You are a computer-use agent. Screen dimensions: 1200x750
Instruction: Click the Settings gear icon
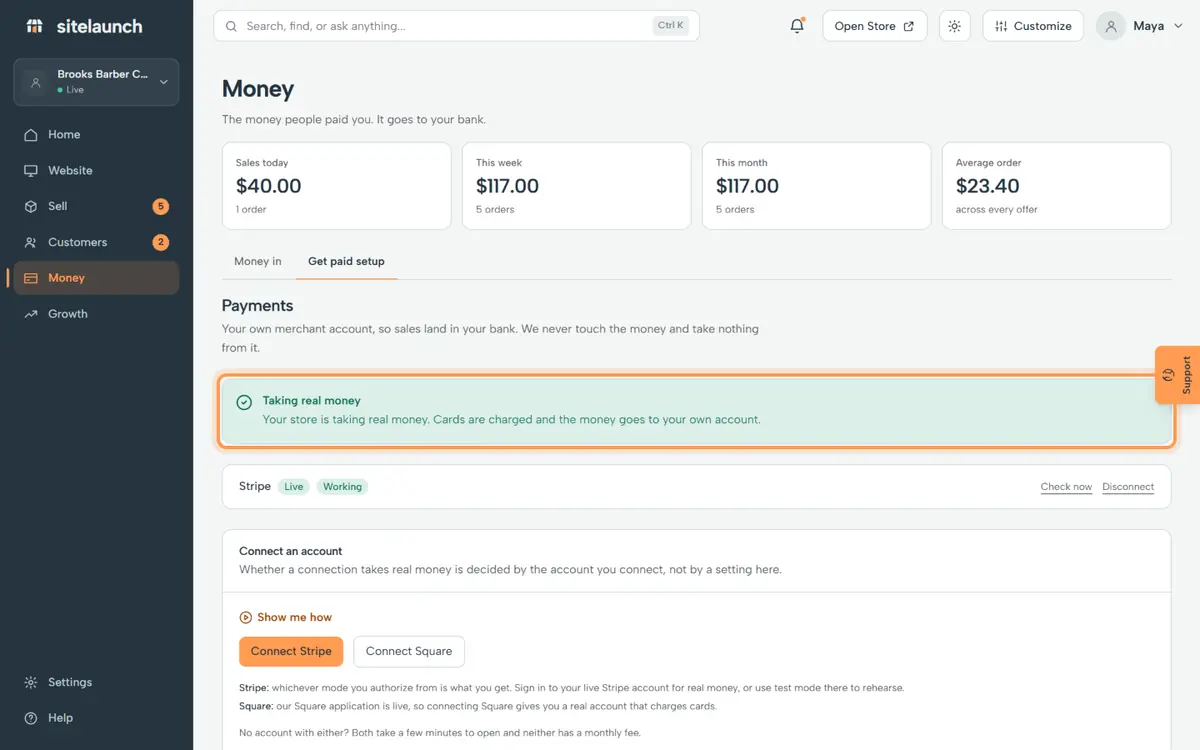point(31,682)
